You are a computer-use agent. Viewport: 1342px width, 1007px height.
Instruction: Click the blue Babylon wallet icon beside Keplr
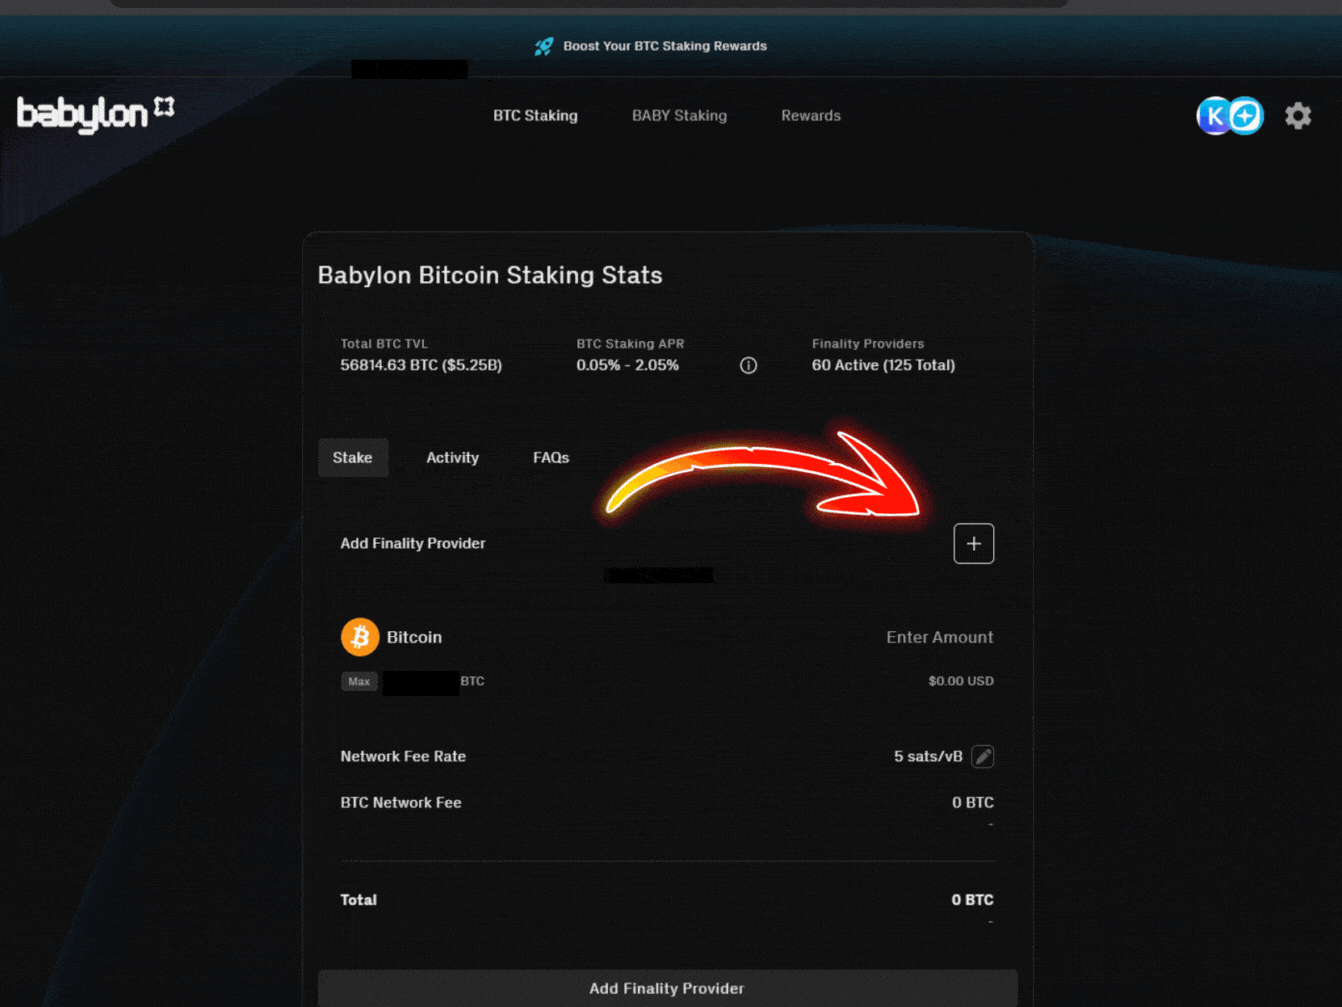click(1243, 116)
